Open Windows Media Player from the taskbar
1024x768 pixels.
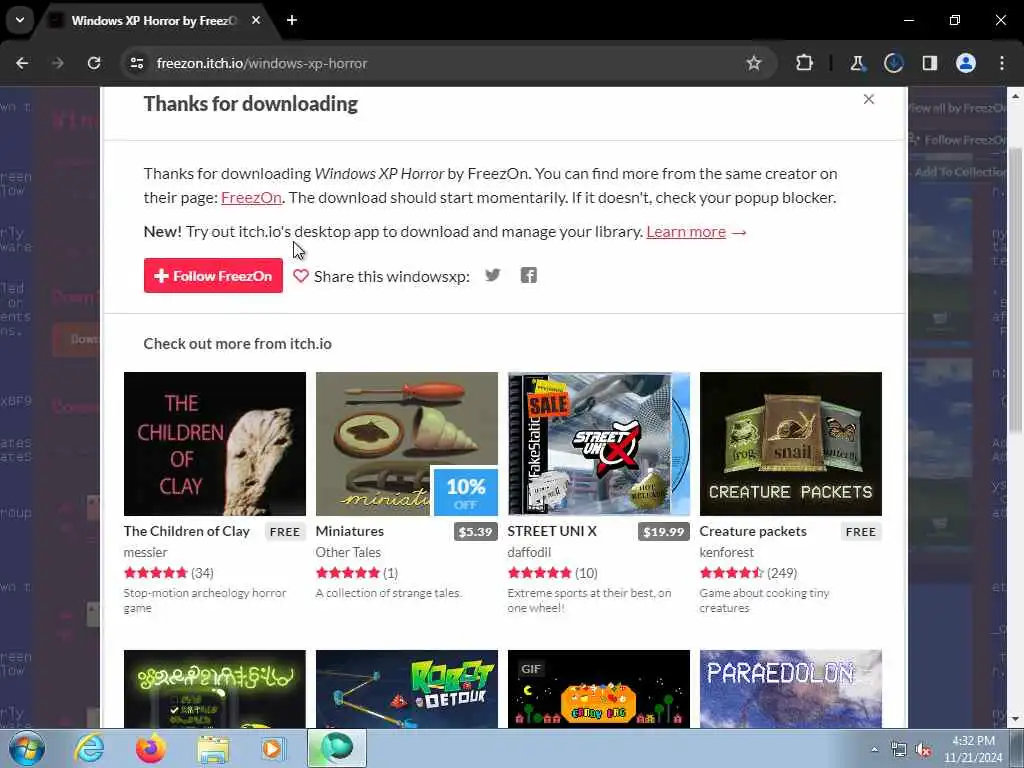click(273, 748)
